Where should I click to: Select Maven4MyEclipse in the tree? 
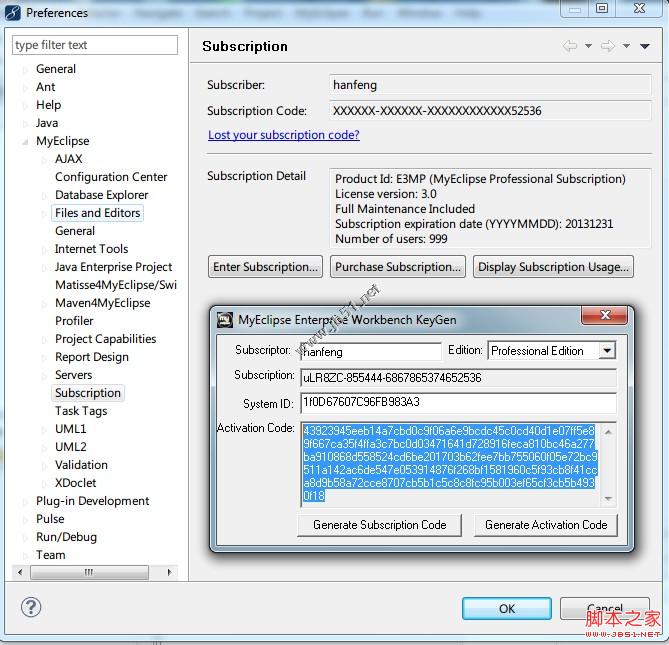coord(102,303)
